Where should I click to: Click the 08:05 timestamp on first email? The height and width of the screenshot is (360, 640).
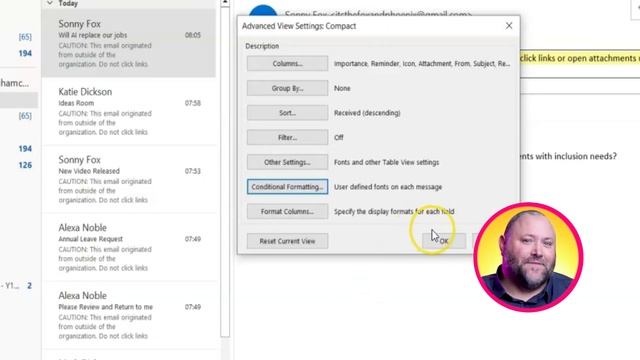click(x=193, y=35)
